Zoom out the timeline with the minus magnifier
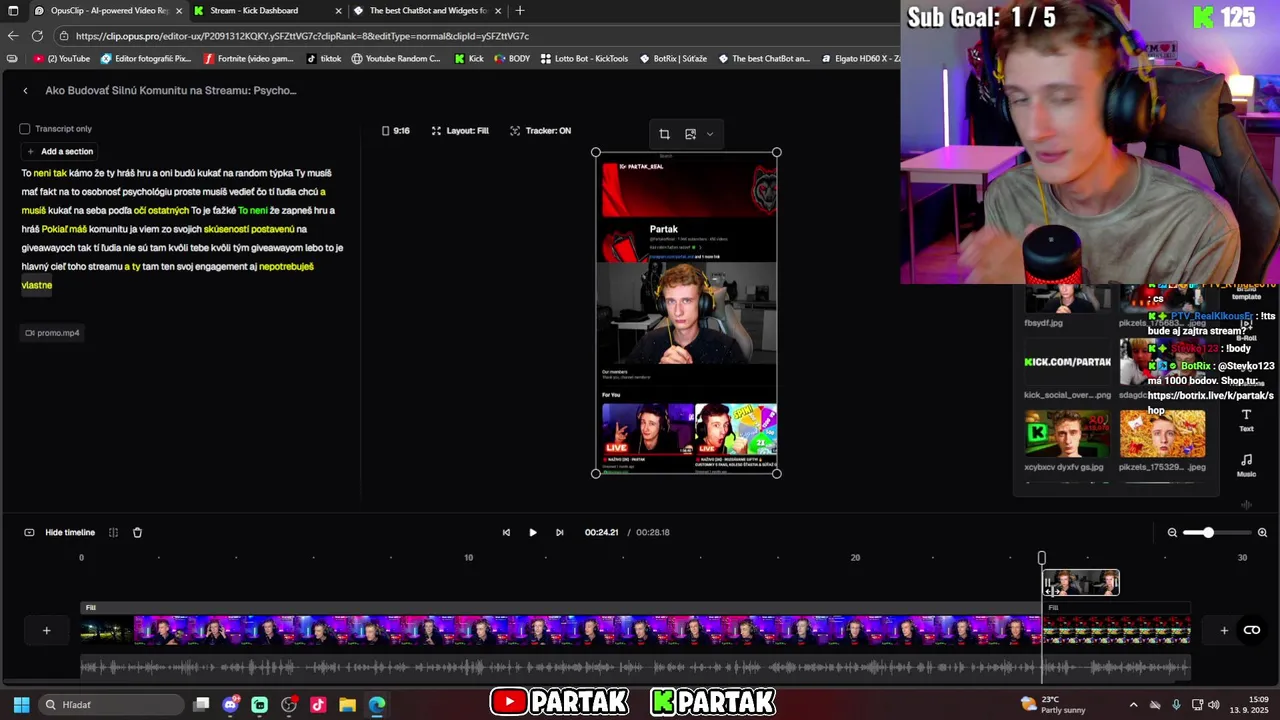1280x720 pixels. coord(1172,533)
